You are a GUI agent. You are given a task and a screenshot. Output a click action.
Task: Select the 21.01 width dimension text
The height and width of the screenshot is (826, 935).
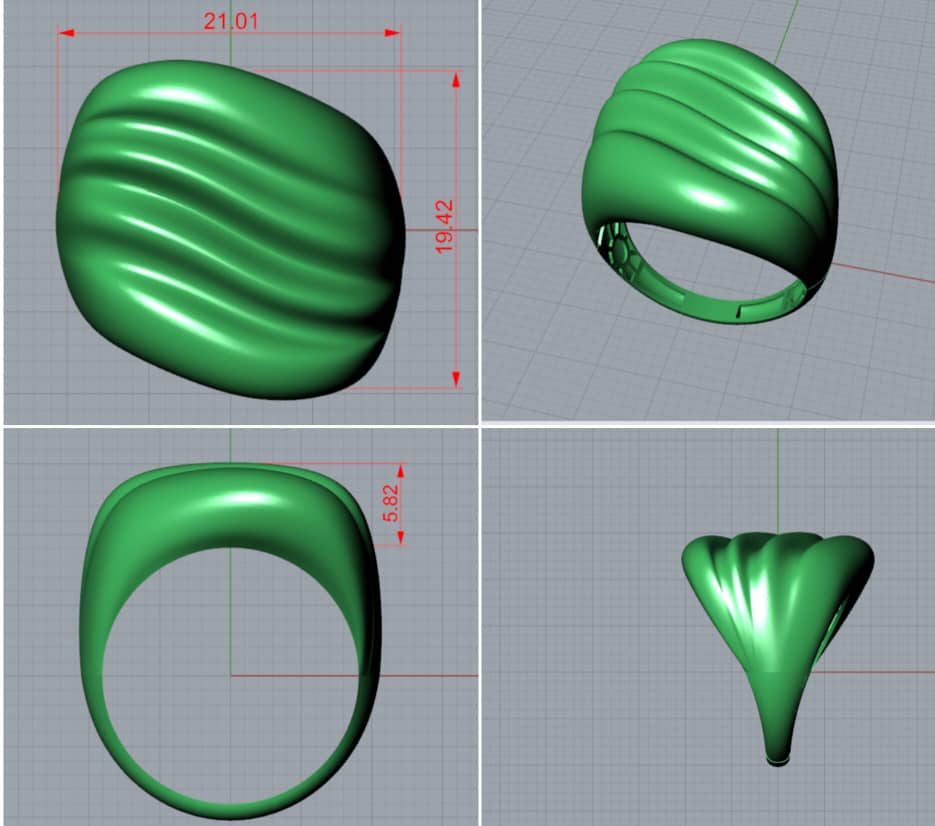click(231, 21)
